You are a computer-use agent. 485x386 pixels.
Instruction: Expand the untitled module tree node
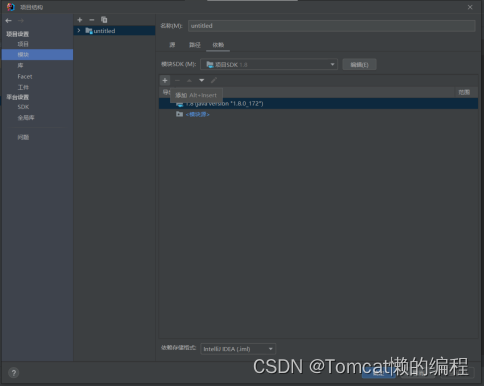79,31
